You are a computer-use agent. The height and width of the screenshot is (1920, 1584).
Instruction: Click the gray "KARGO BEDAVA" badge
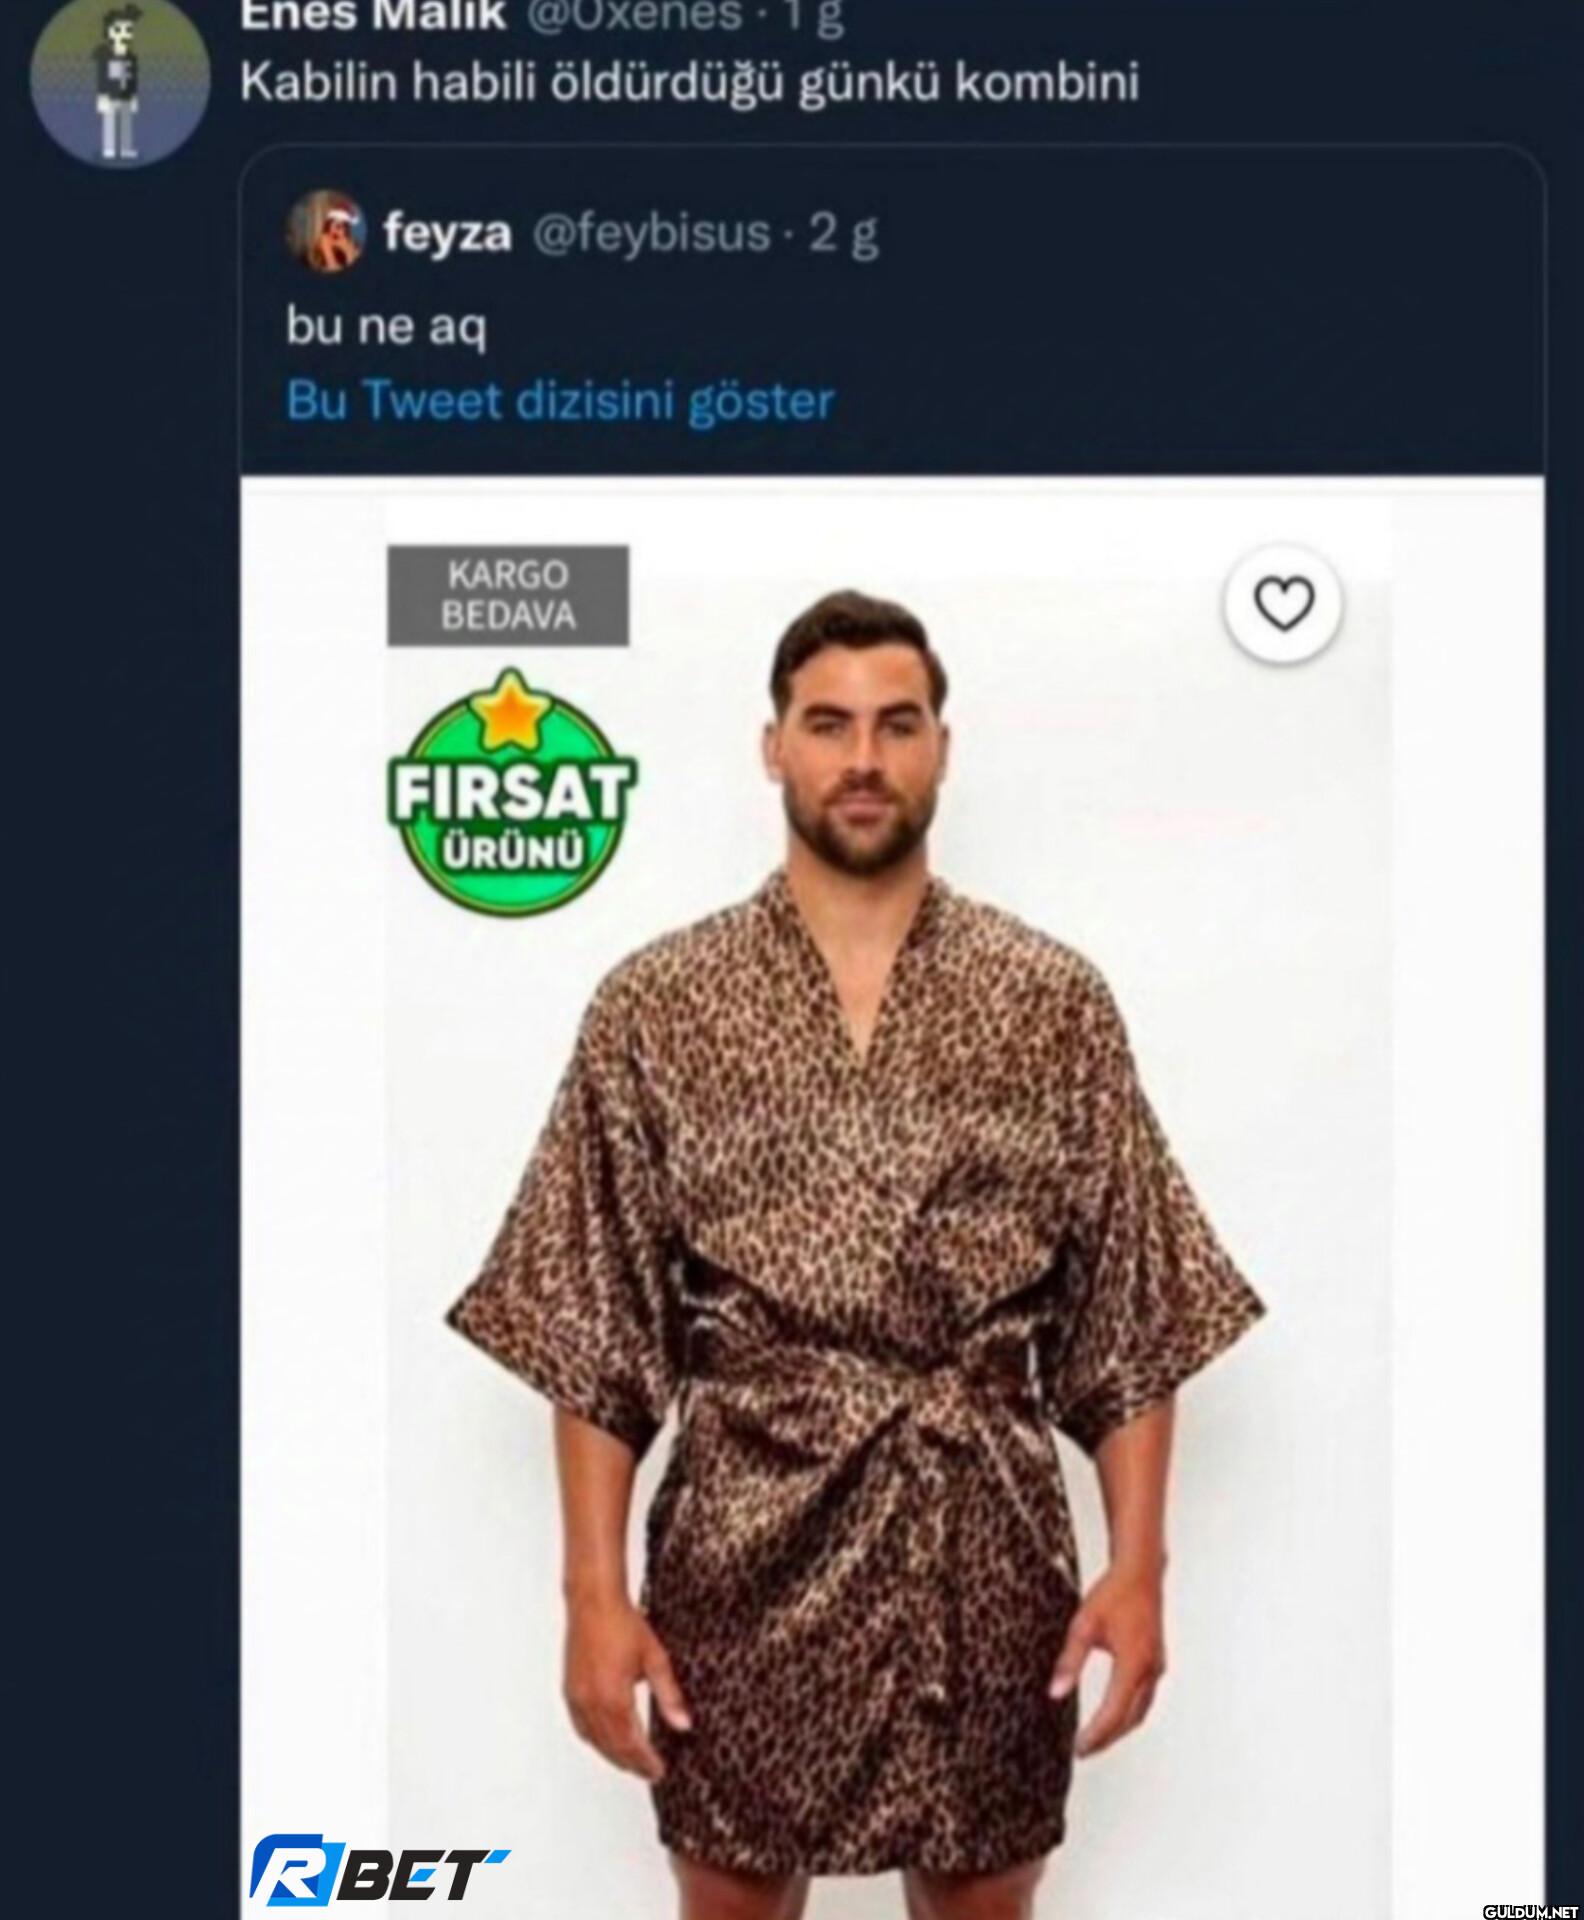(508, 595)
